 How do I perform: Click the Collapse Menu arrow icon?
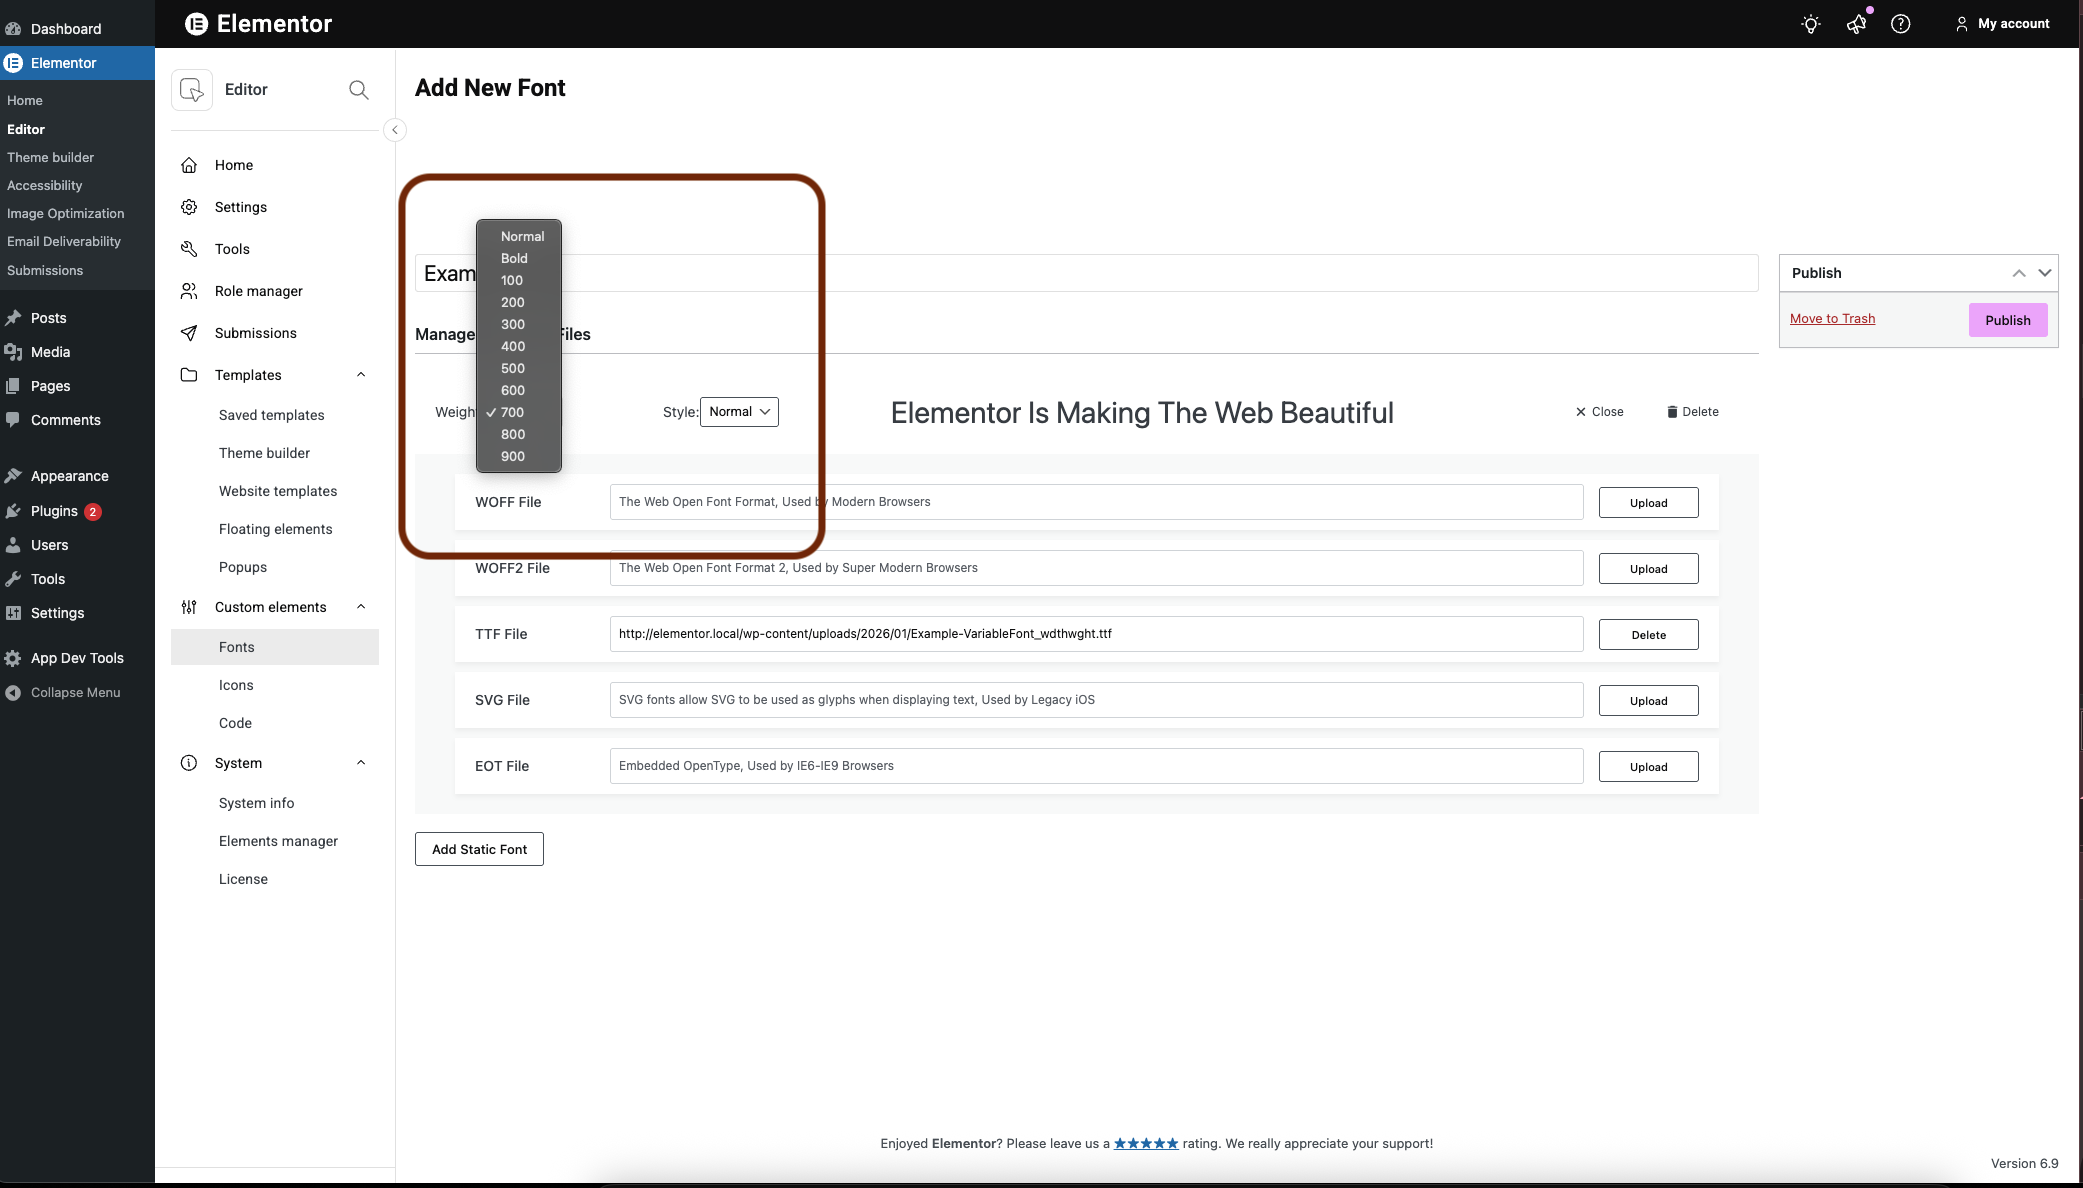pyautogui.click(x=13, y=692)
